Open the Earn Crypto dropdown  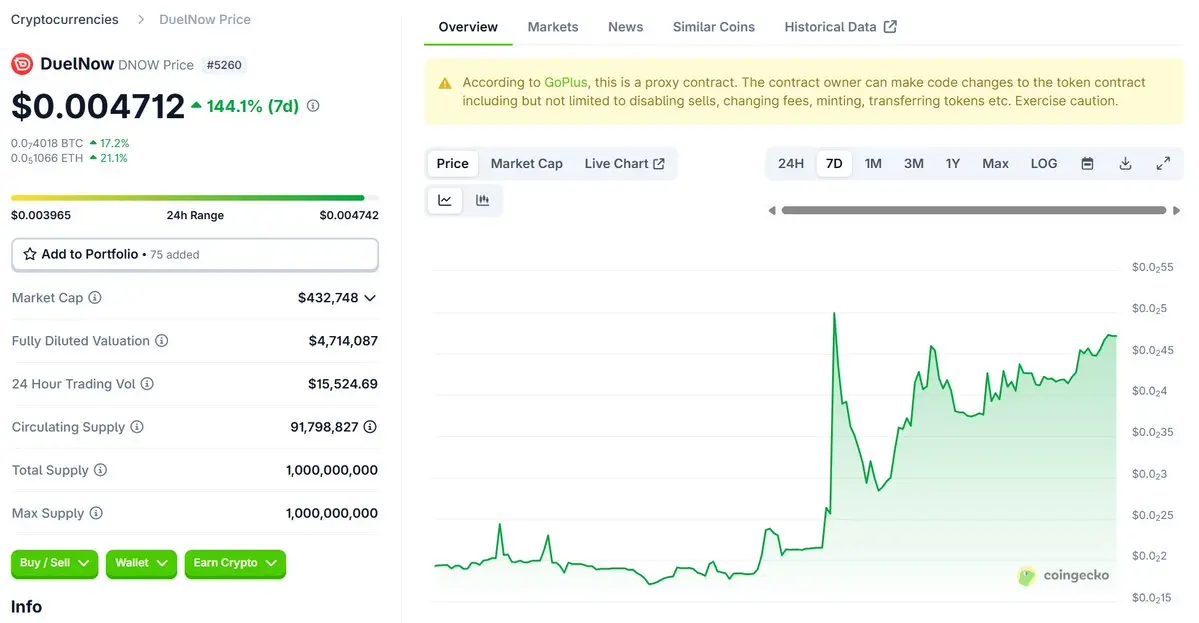235,563
